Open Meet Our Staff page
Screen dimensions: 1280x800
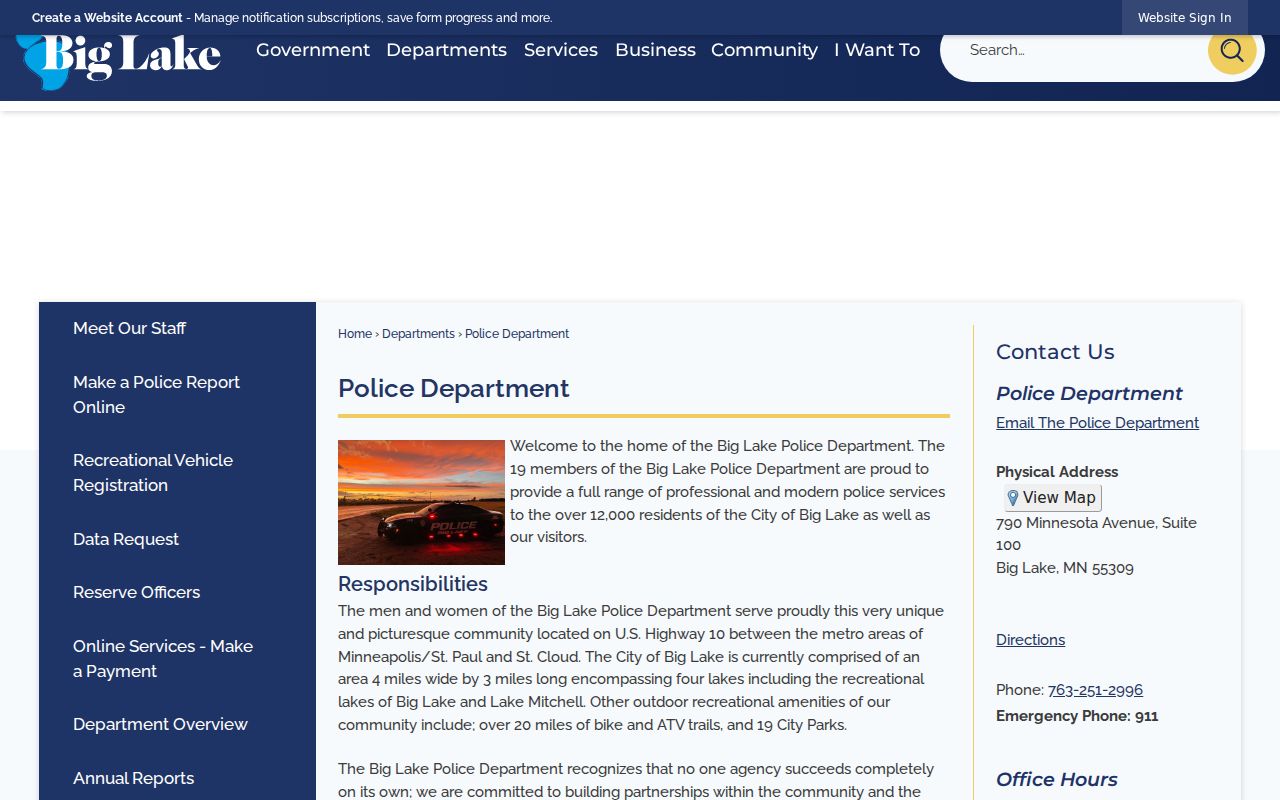(x=129, y=328)
